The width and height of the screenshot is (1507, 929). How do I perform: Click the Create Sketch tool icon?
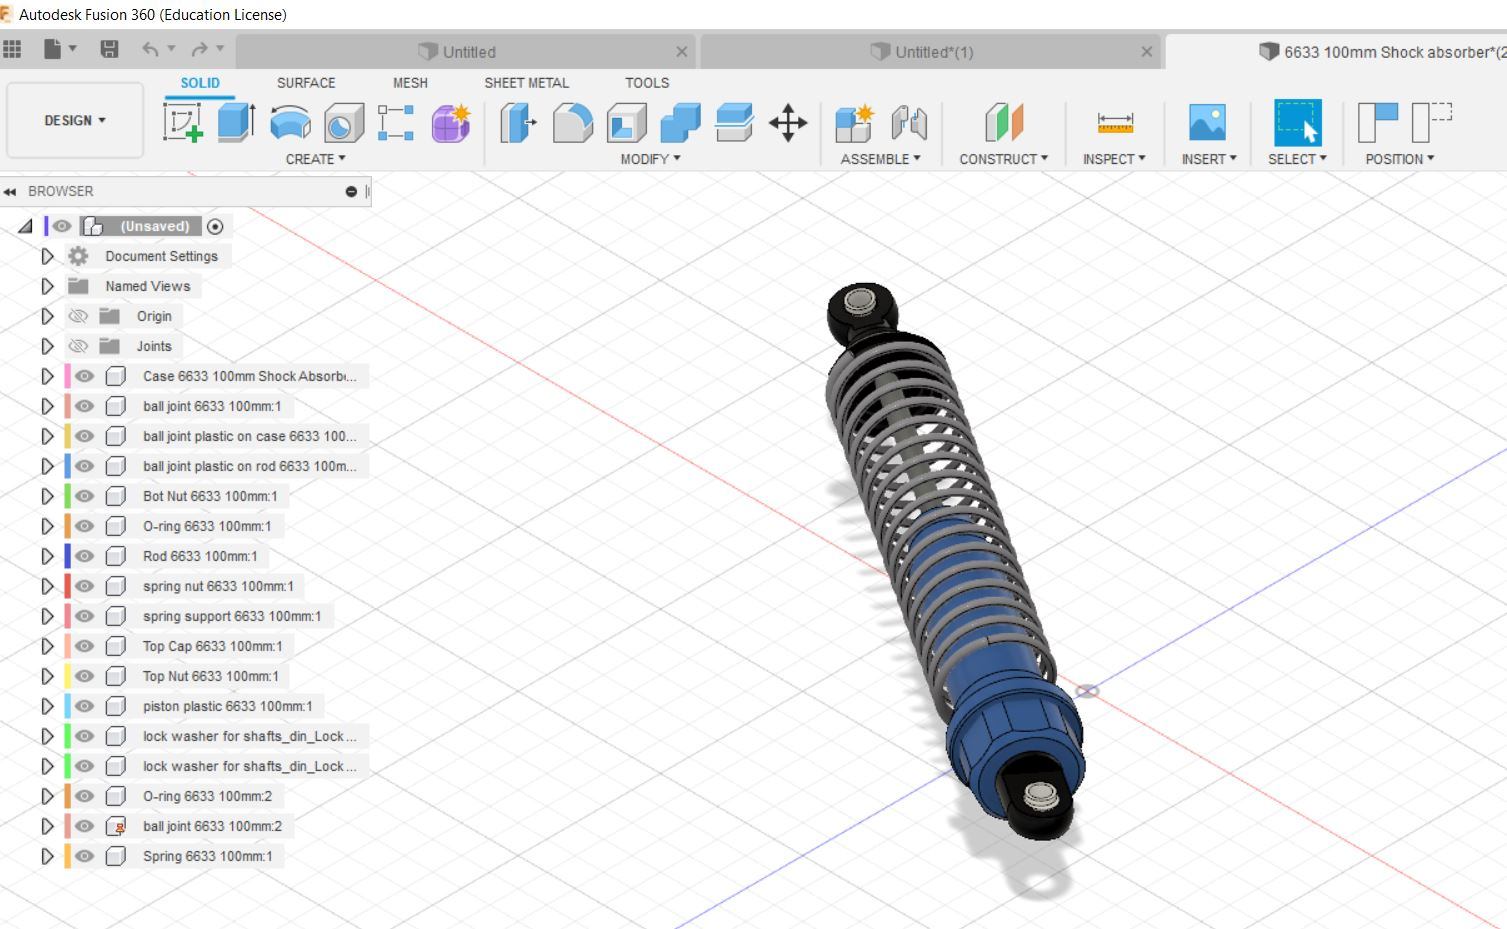183,122
